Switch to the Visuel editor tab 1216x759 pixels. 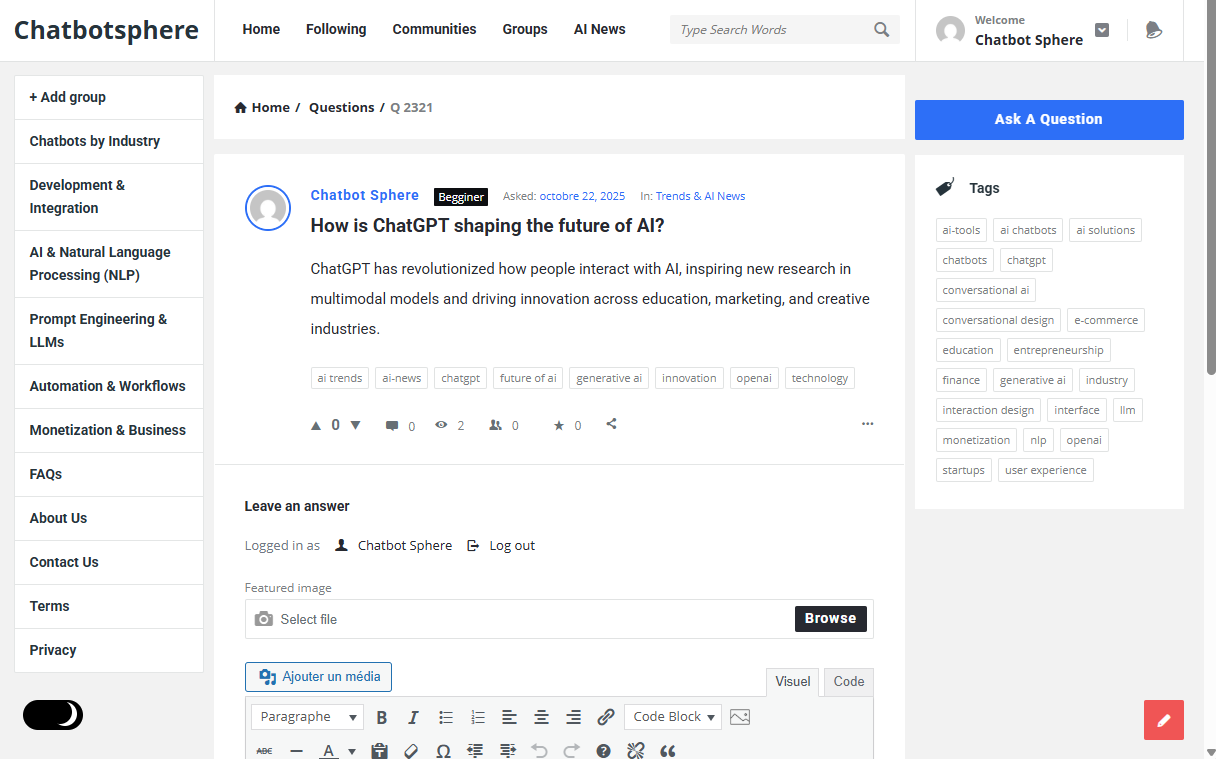click(x=793, y=682)
